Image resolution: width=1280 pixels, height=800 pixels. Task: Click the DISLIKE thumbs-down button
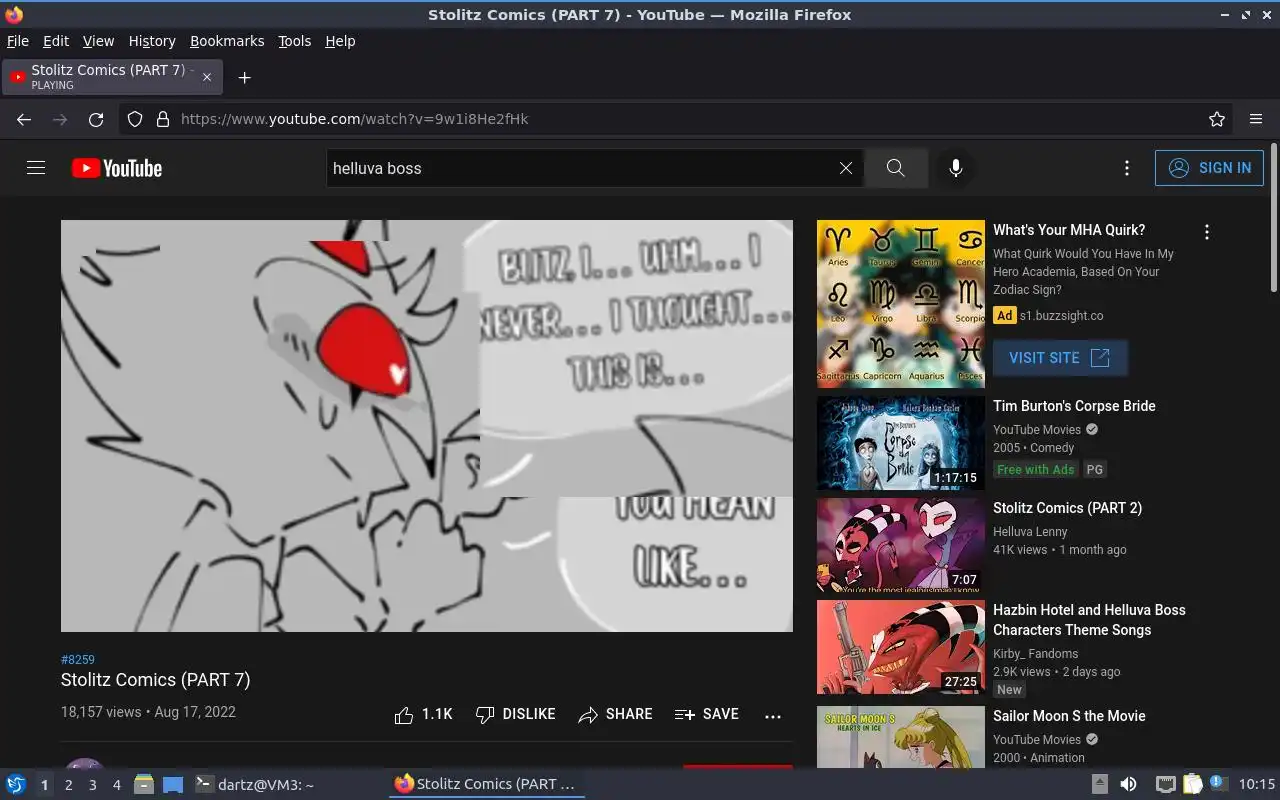click(x=516, y=714)
